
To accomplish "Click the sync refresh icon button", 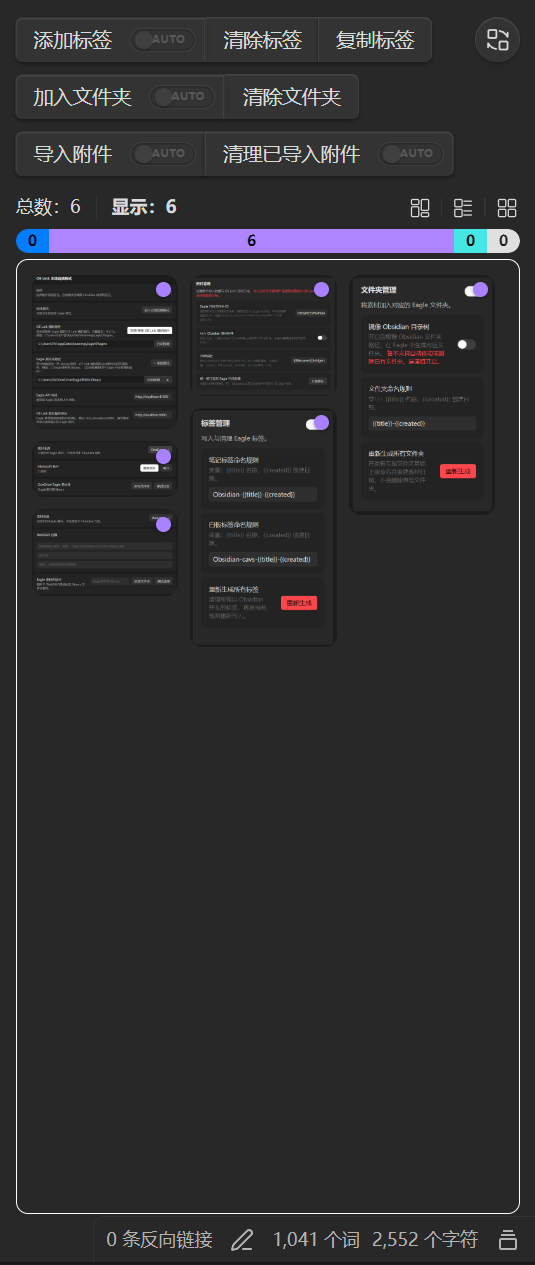I will click(x=497, y=40).
